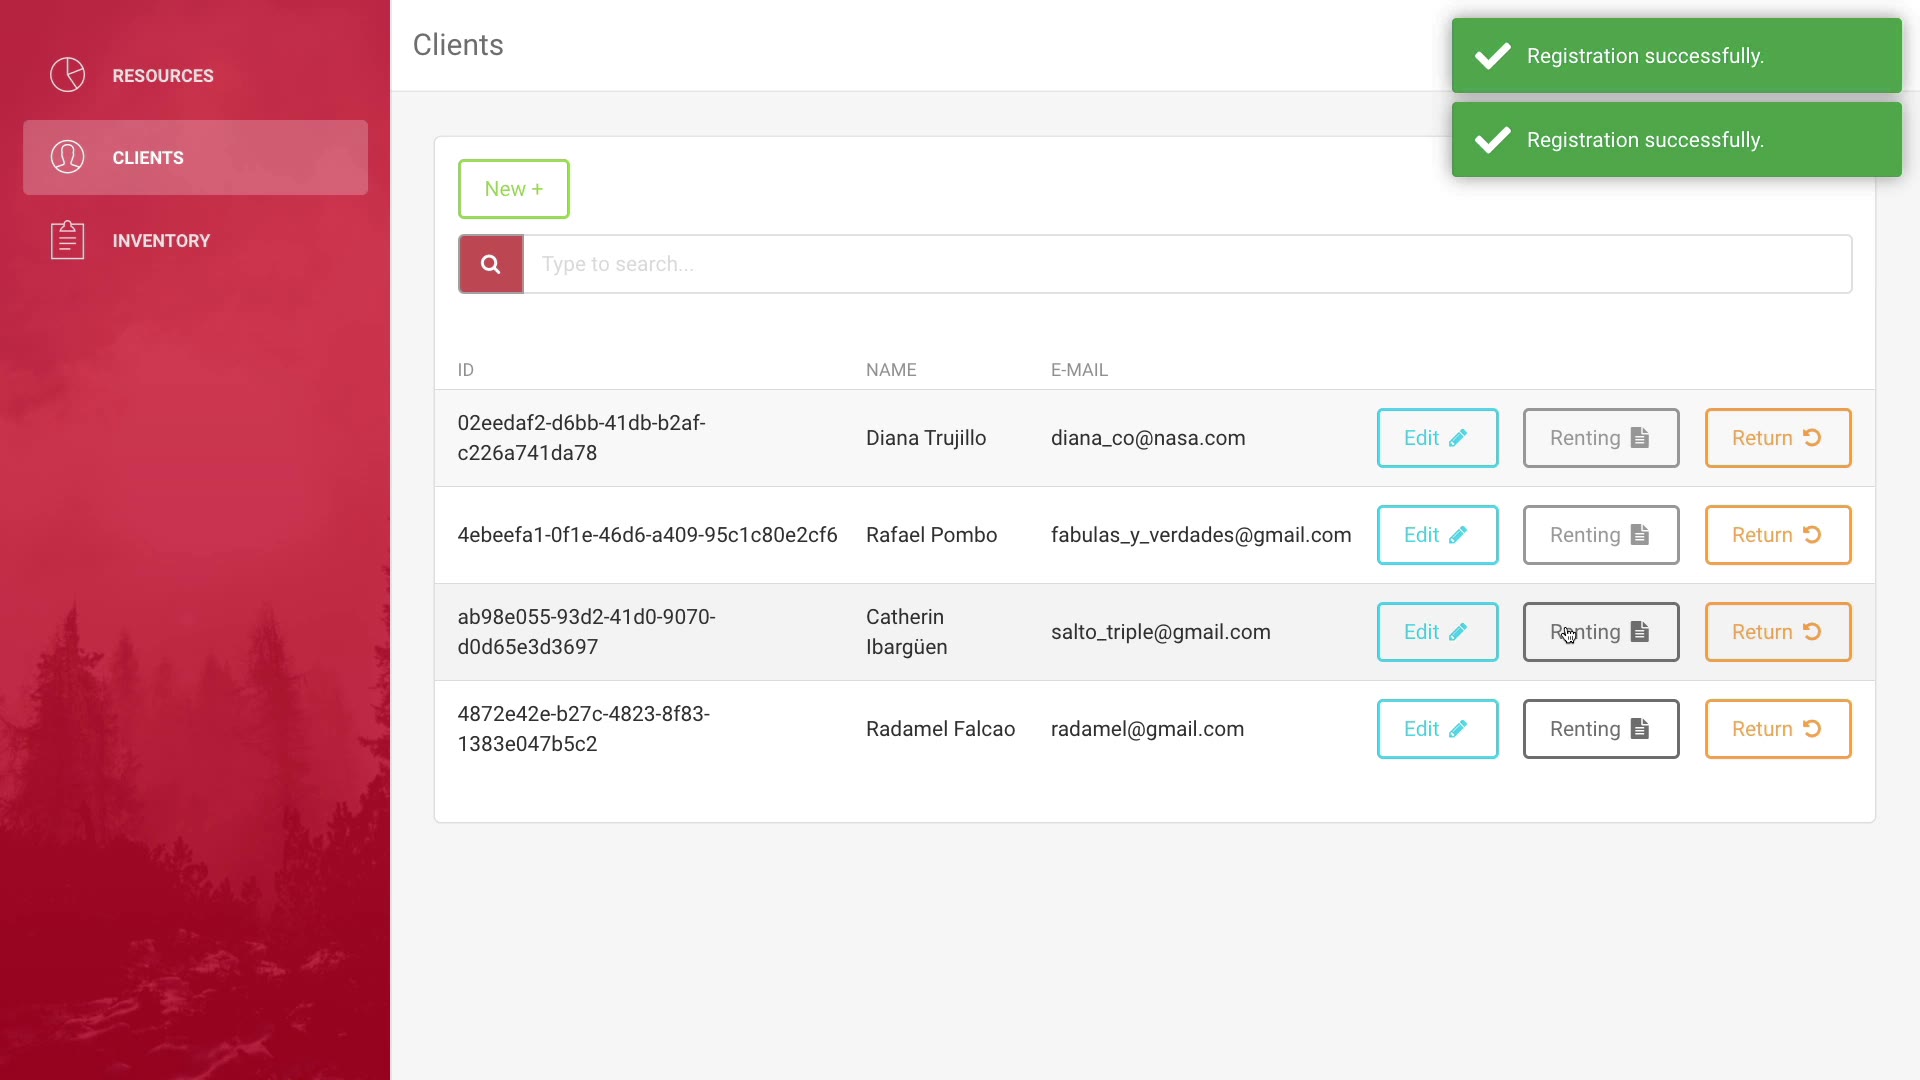Screen dimensions: 1920x1080
Task: Open Renting for Radamel Falcao
Action: coord(1600,729)
